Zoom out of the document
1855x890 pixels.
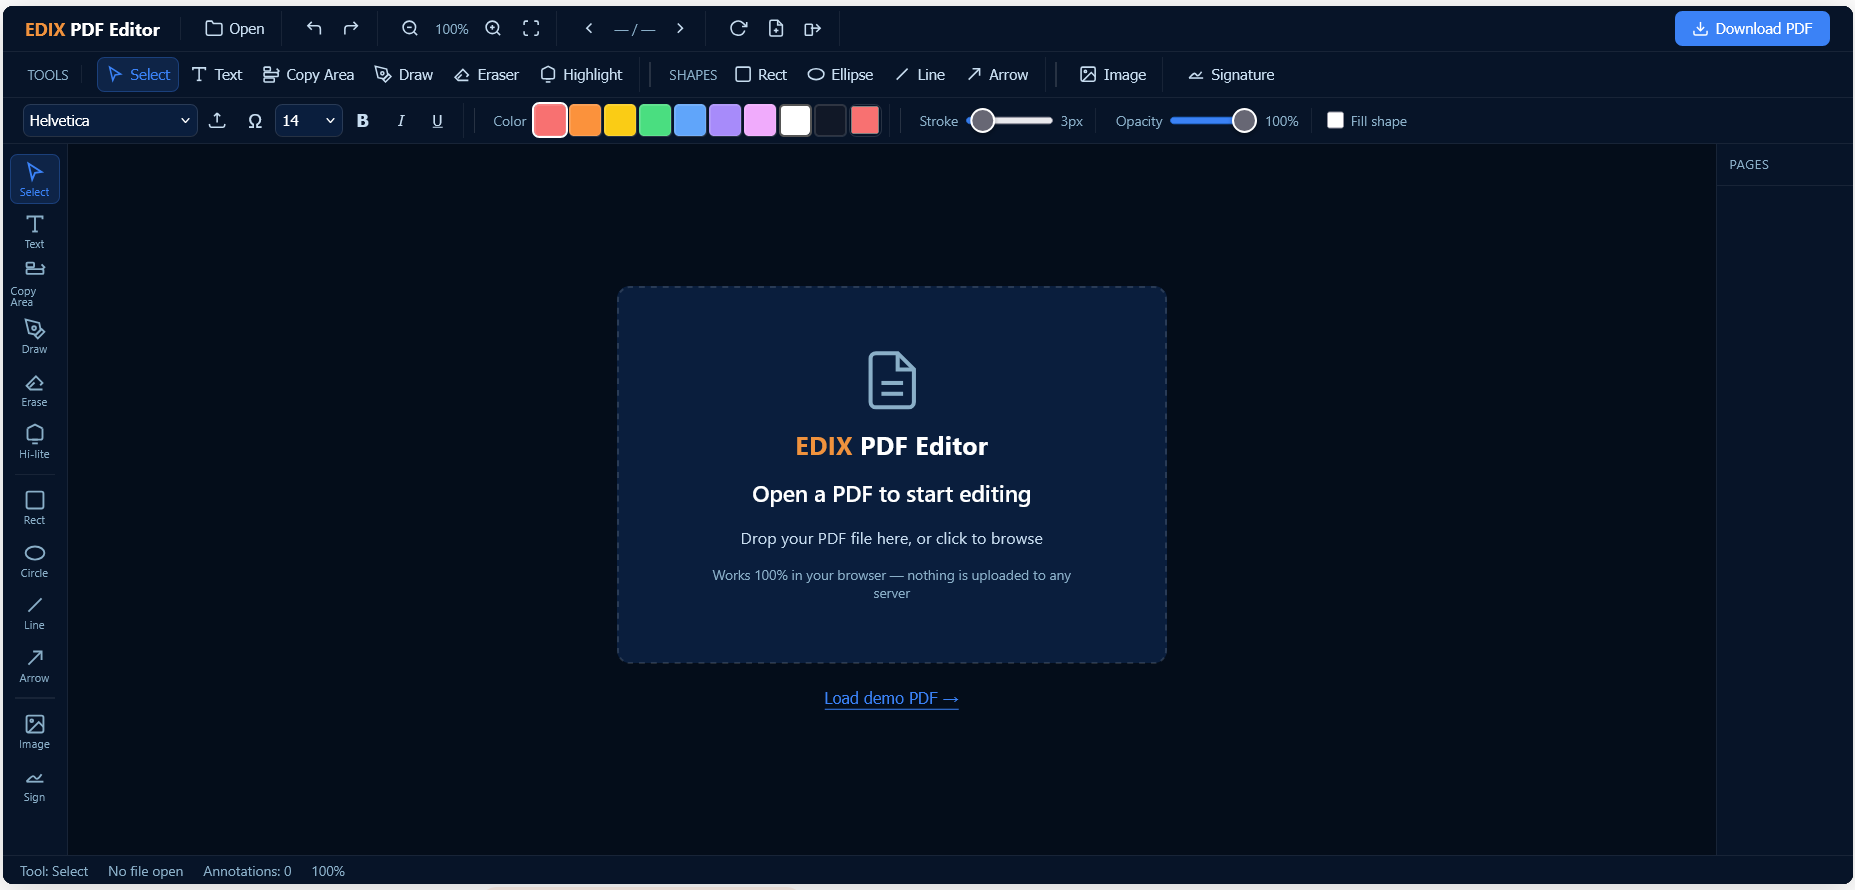[x=410, y=28]
